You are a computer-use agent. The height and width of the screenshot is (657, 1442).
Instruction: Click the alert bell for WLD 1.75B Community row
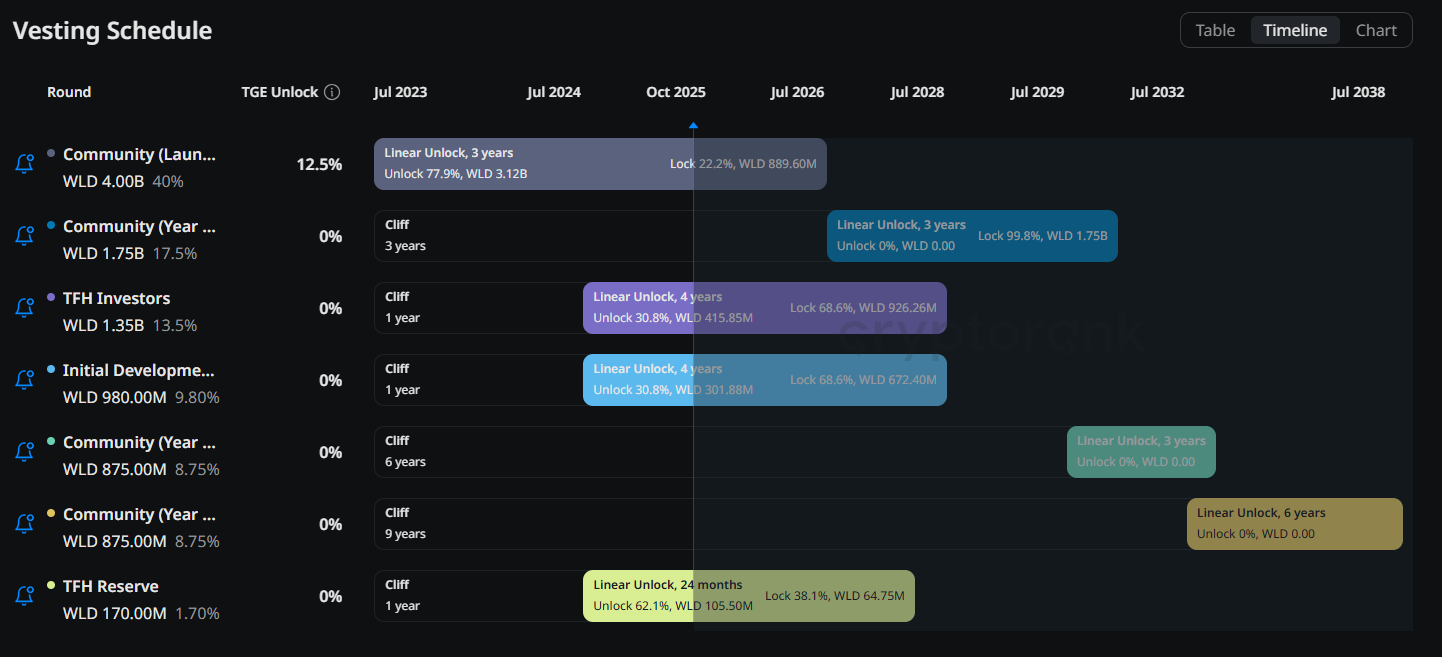pyautogui.click(x=25, y=236)
